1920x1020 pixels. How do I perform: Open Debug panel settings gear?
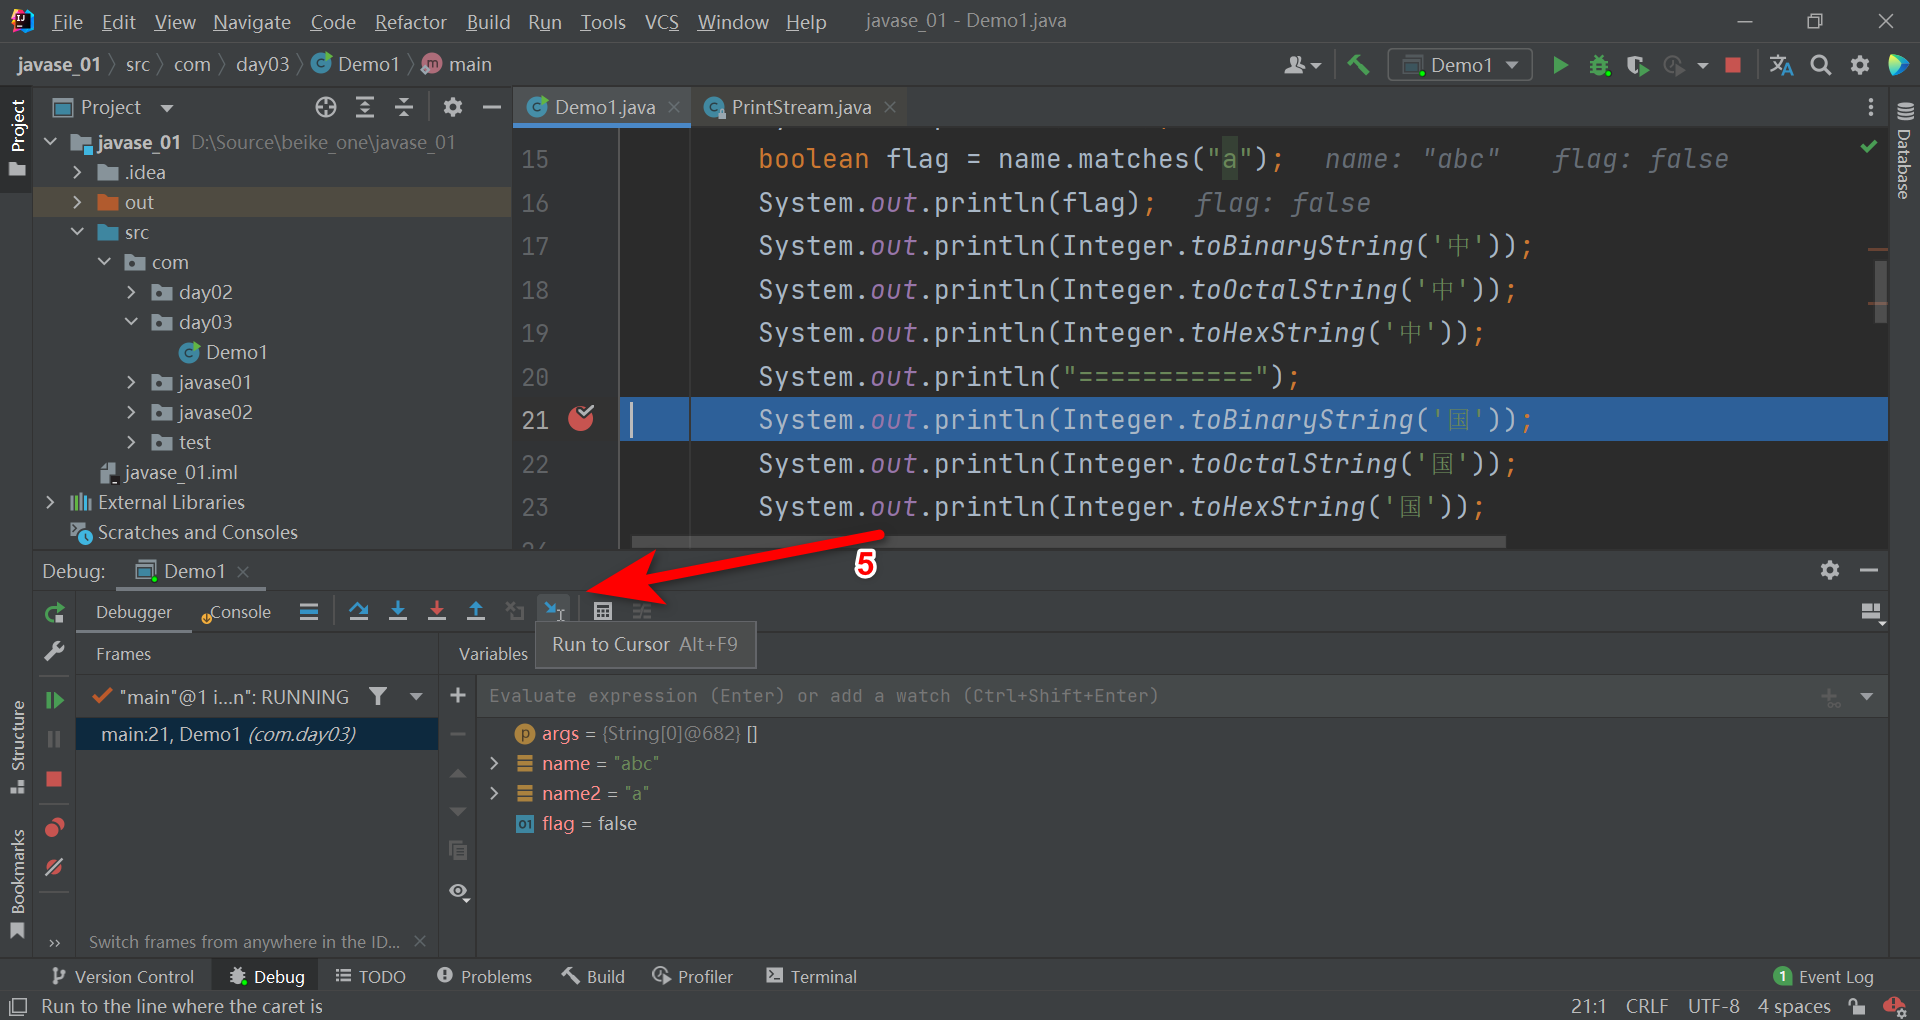(x=1830, y=570)
